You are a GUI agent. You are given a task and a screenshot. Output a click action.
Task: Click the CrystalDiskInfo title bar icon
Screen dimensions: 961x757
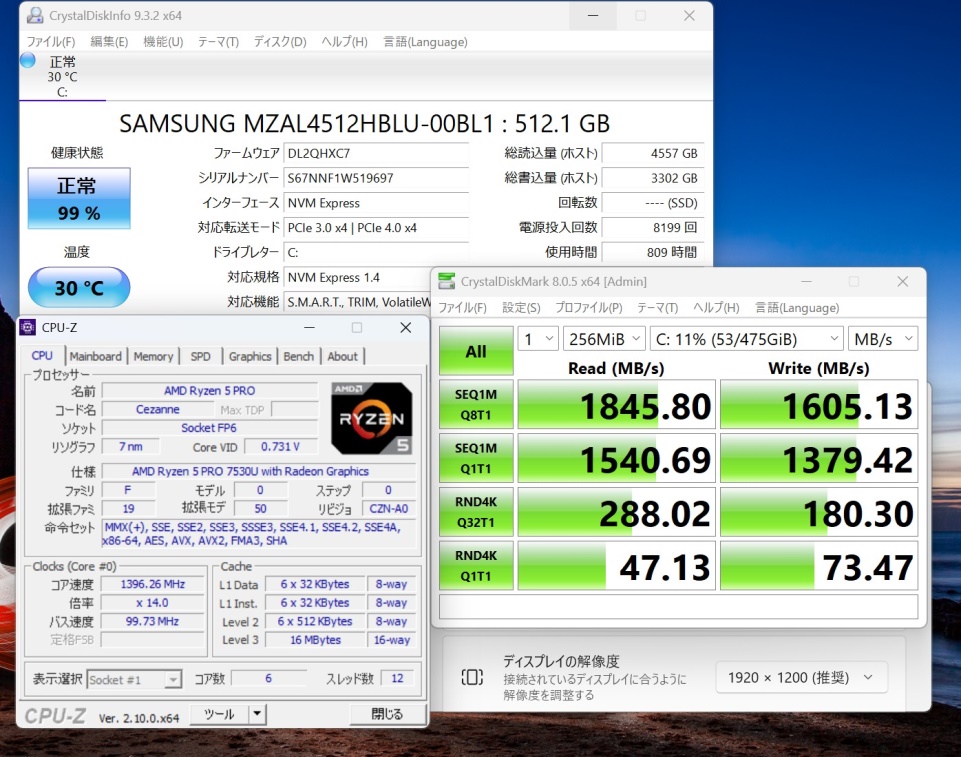tap(34, 15)
